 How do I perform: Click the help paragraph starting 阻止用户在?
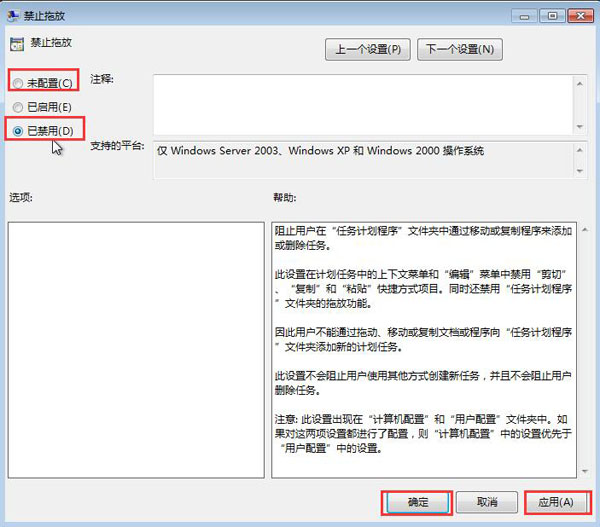423,238
